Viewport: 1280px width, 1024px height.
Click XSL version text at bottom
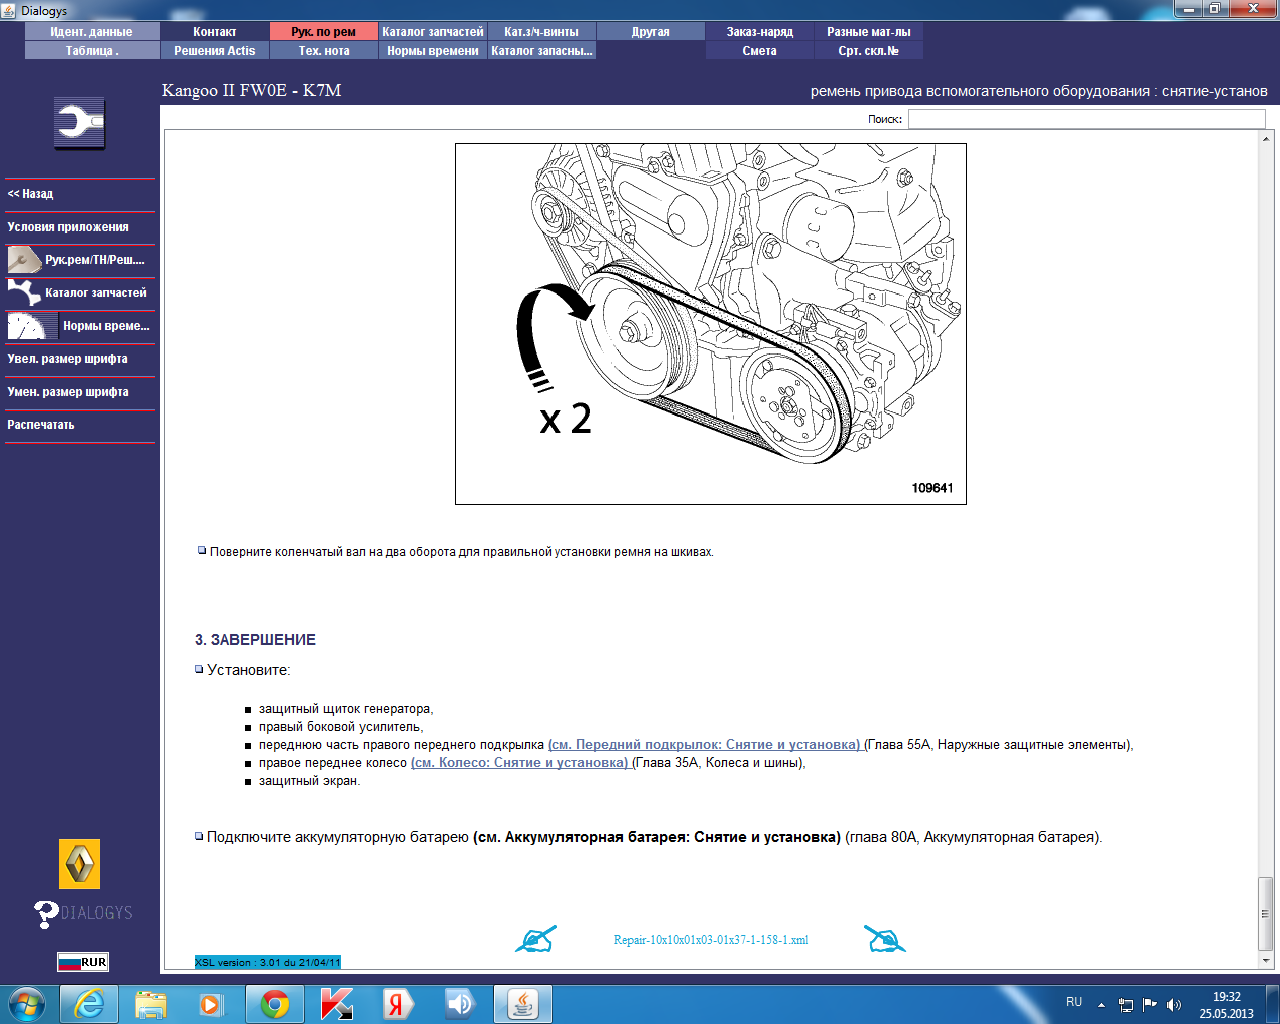[x=268, y=962]
